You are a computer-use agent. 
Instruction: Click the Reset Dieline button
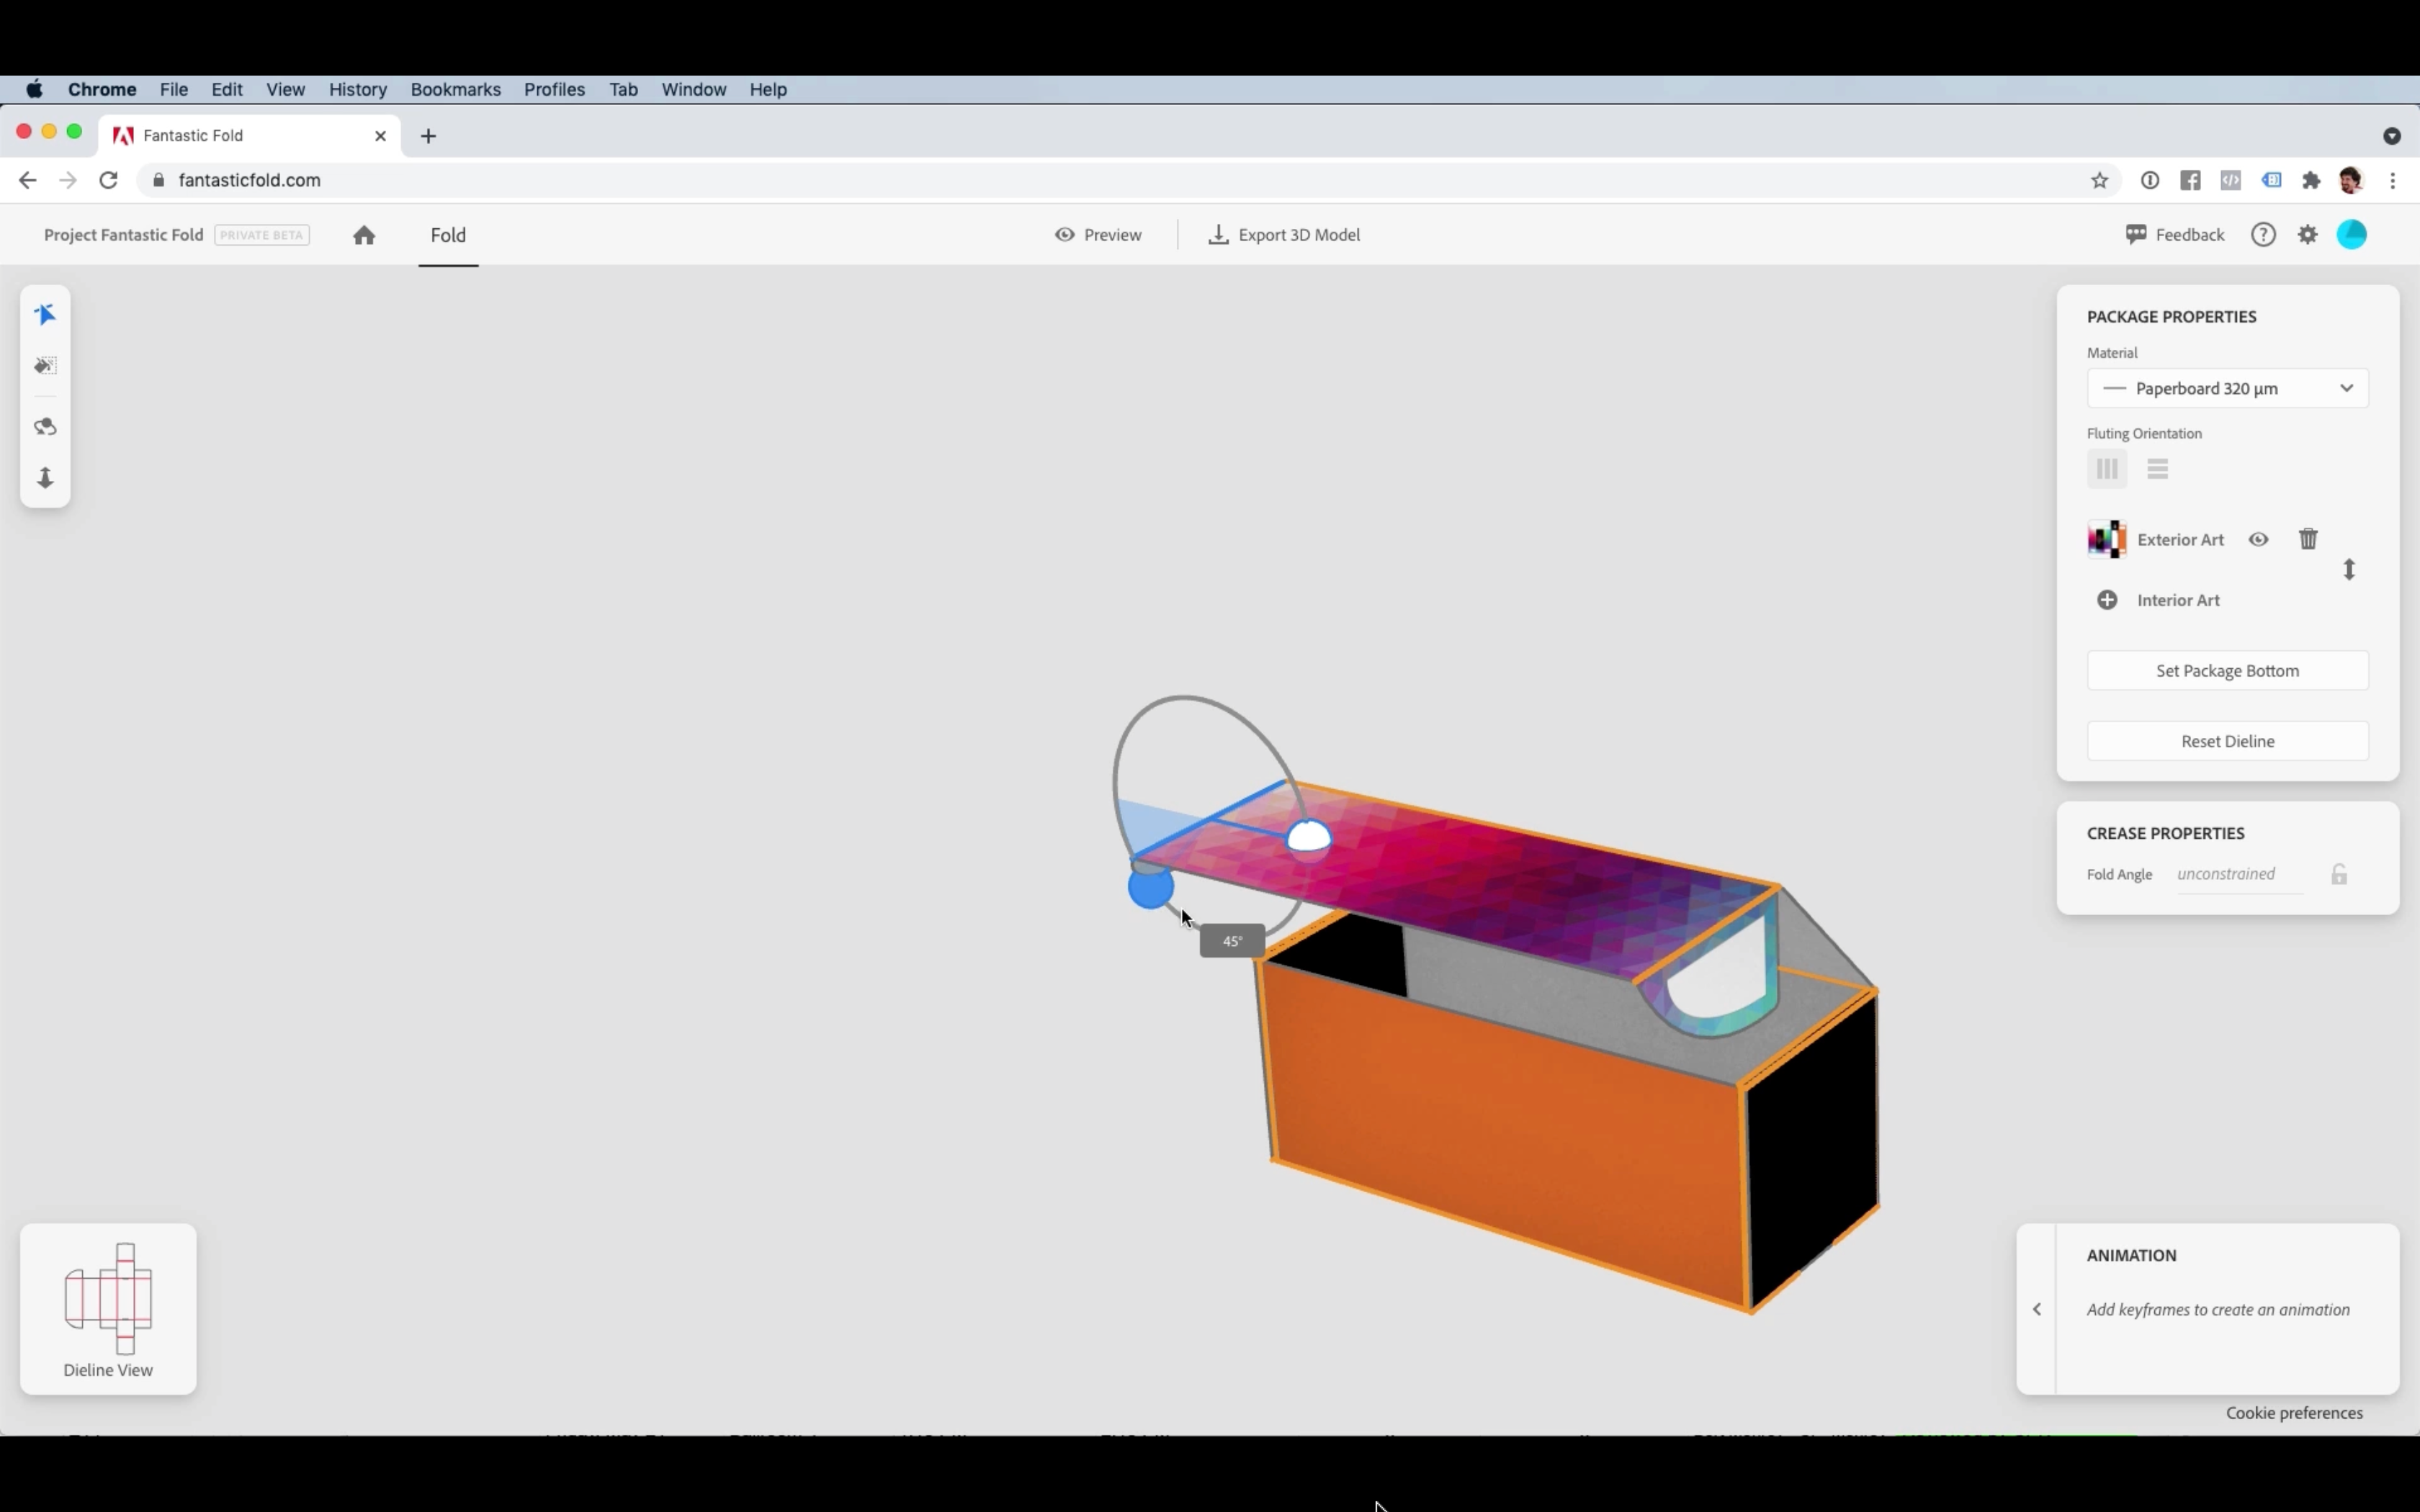(2227, 741)
